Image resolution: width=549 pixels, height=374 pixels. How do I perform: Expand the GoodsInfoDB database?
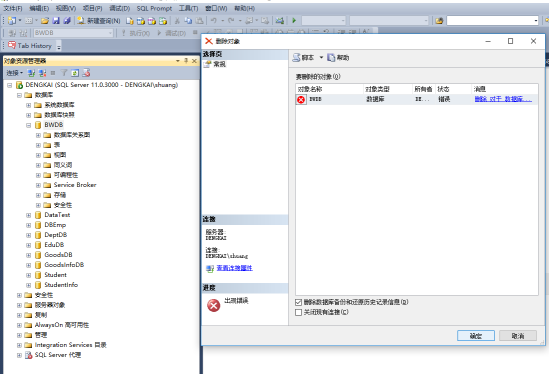pyautogui.click(x=29, y=265)
